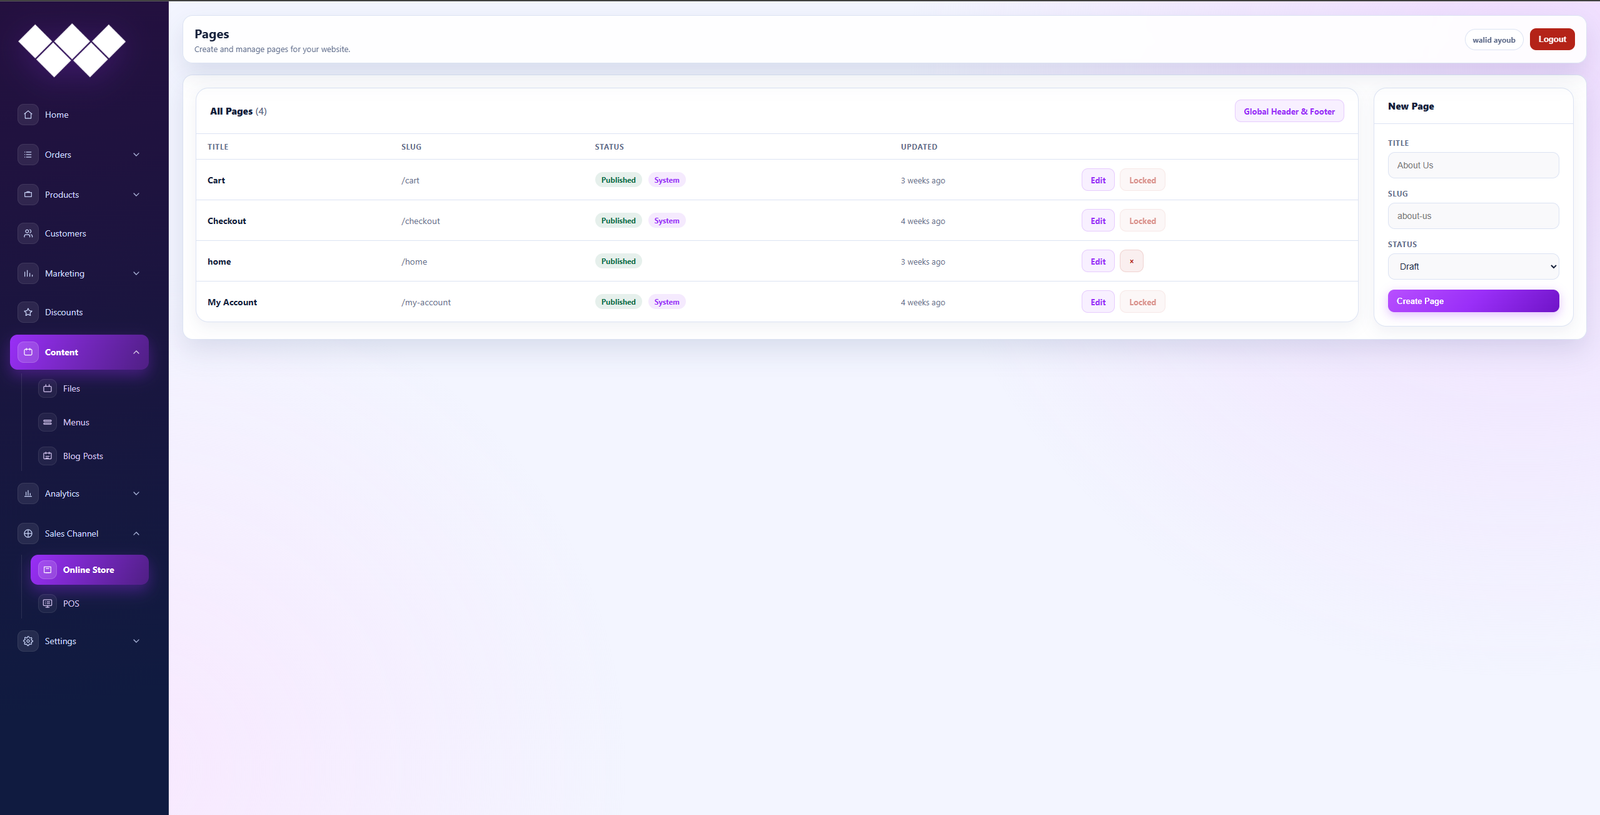
Task: Click the System badge on the Checkout row
Action: [x=667, y=221]
